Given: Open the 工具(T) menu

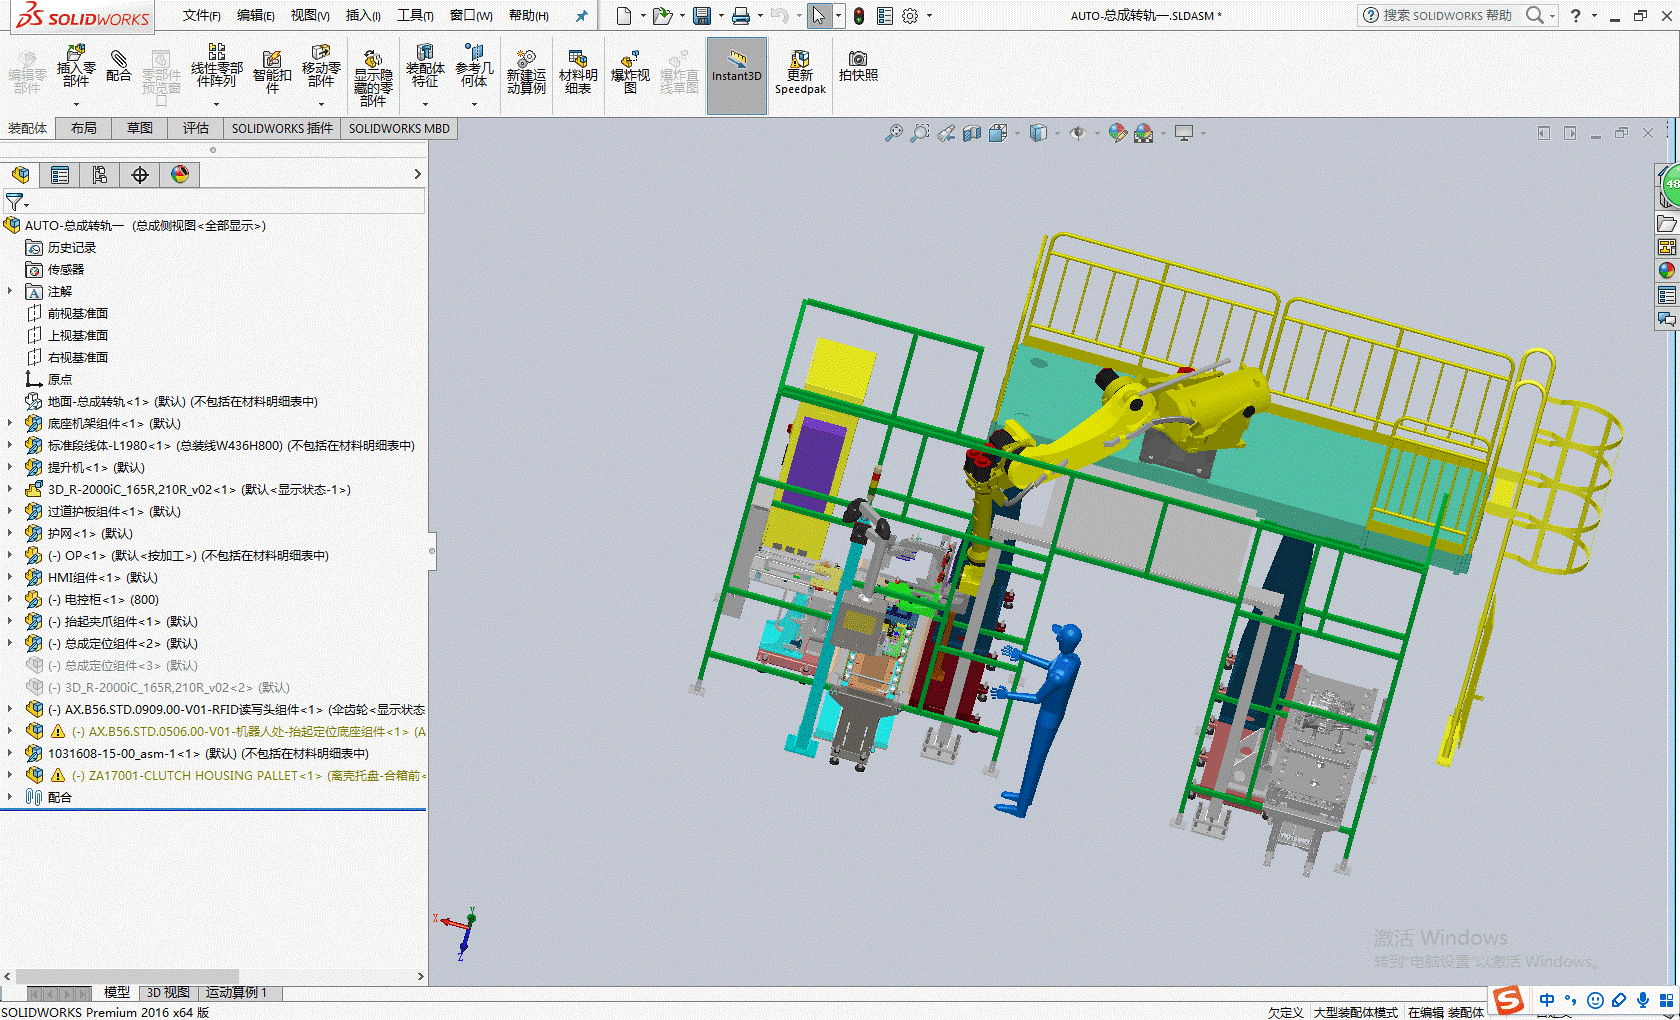Looking at the screenshot, I should click(415, 16).
